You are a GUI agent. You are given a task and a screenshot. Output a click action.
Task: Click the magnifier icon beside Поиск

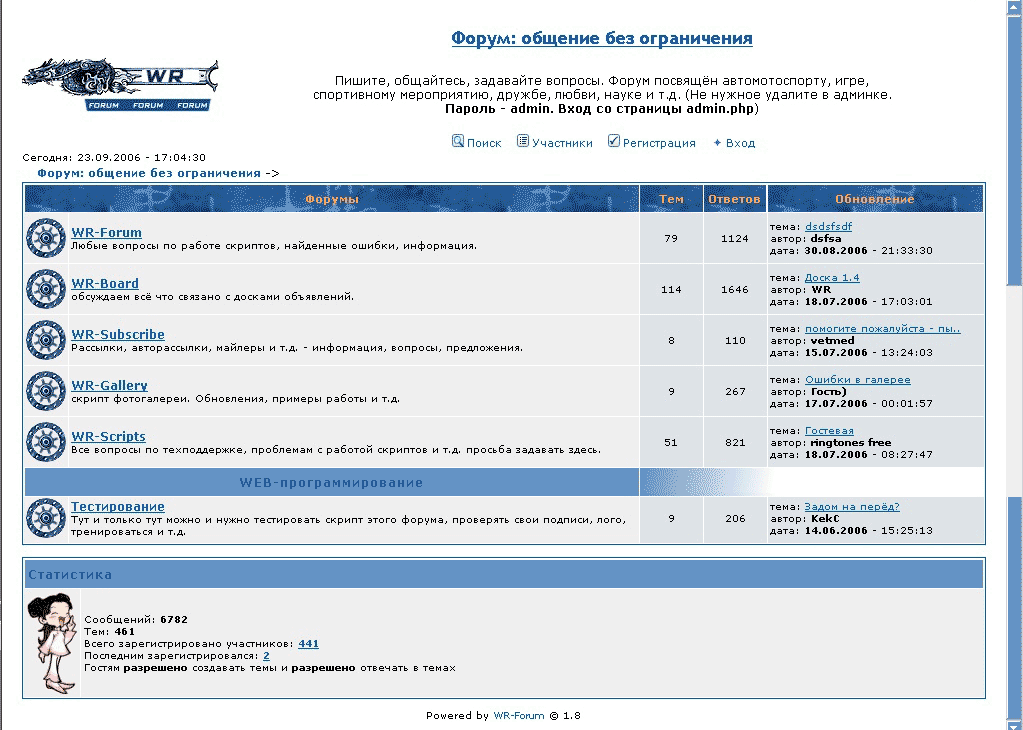click(458, 141)
